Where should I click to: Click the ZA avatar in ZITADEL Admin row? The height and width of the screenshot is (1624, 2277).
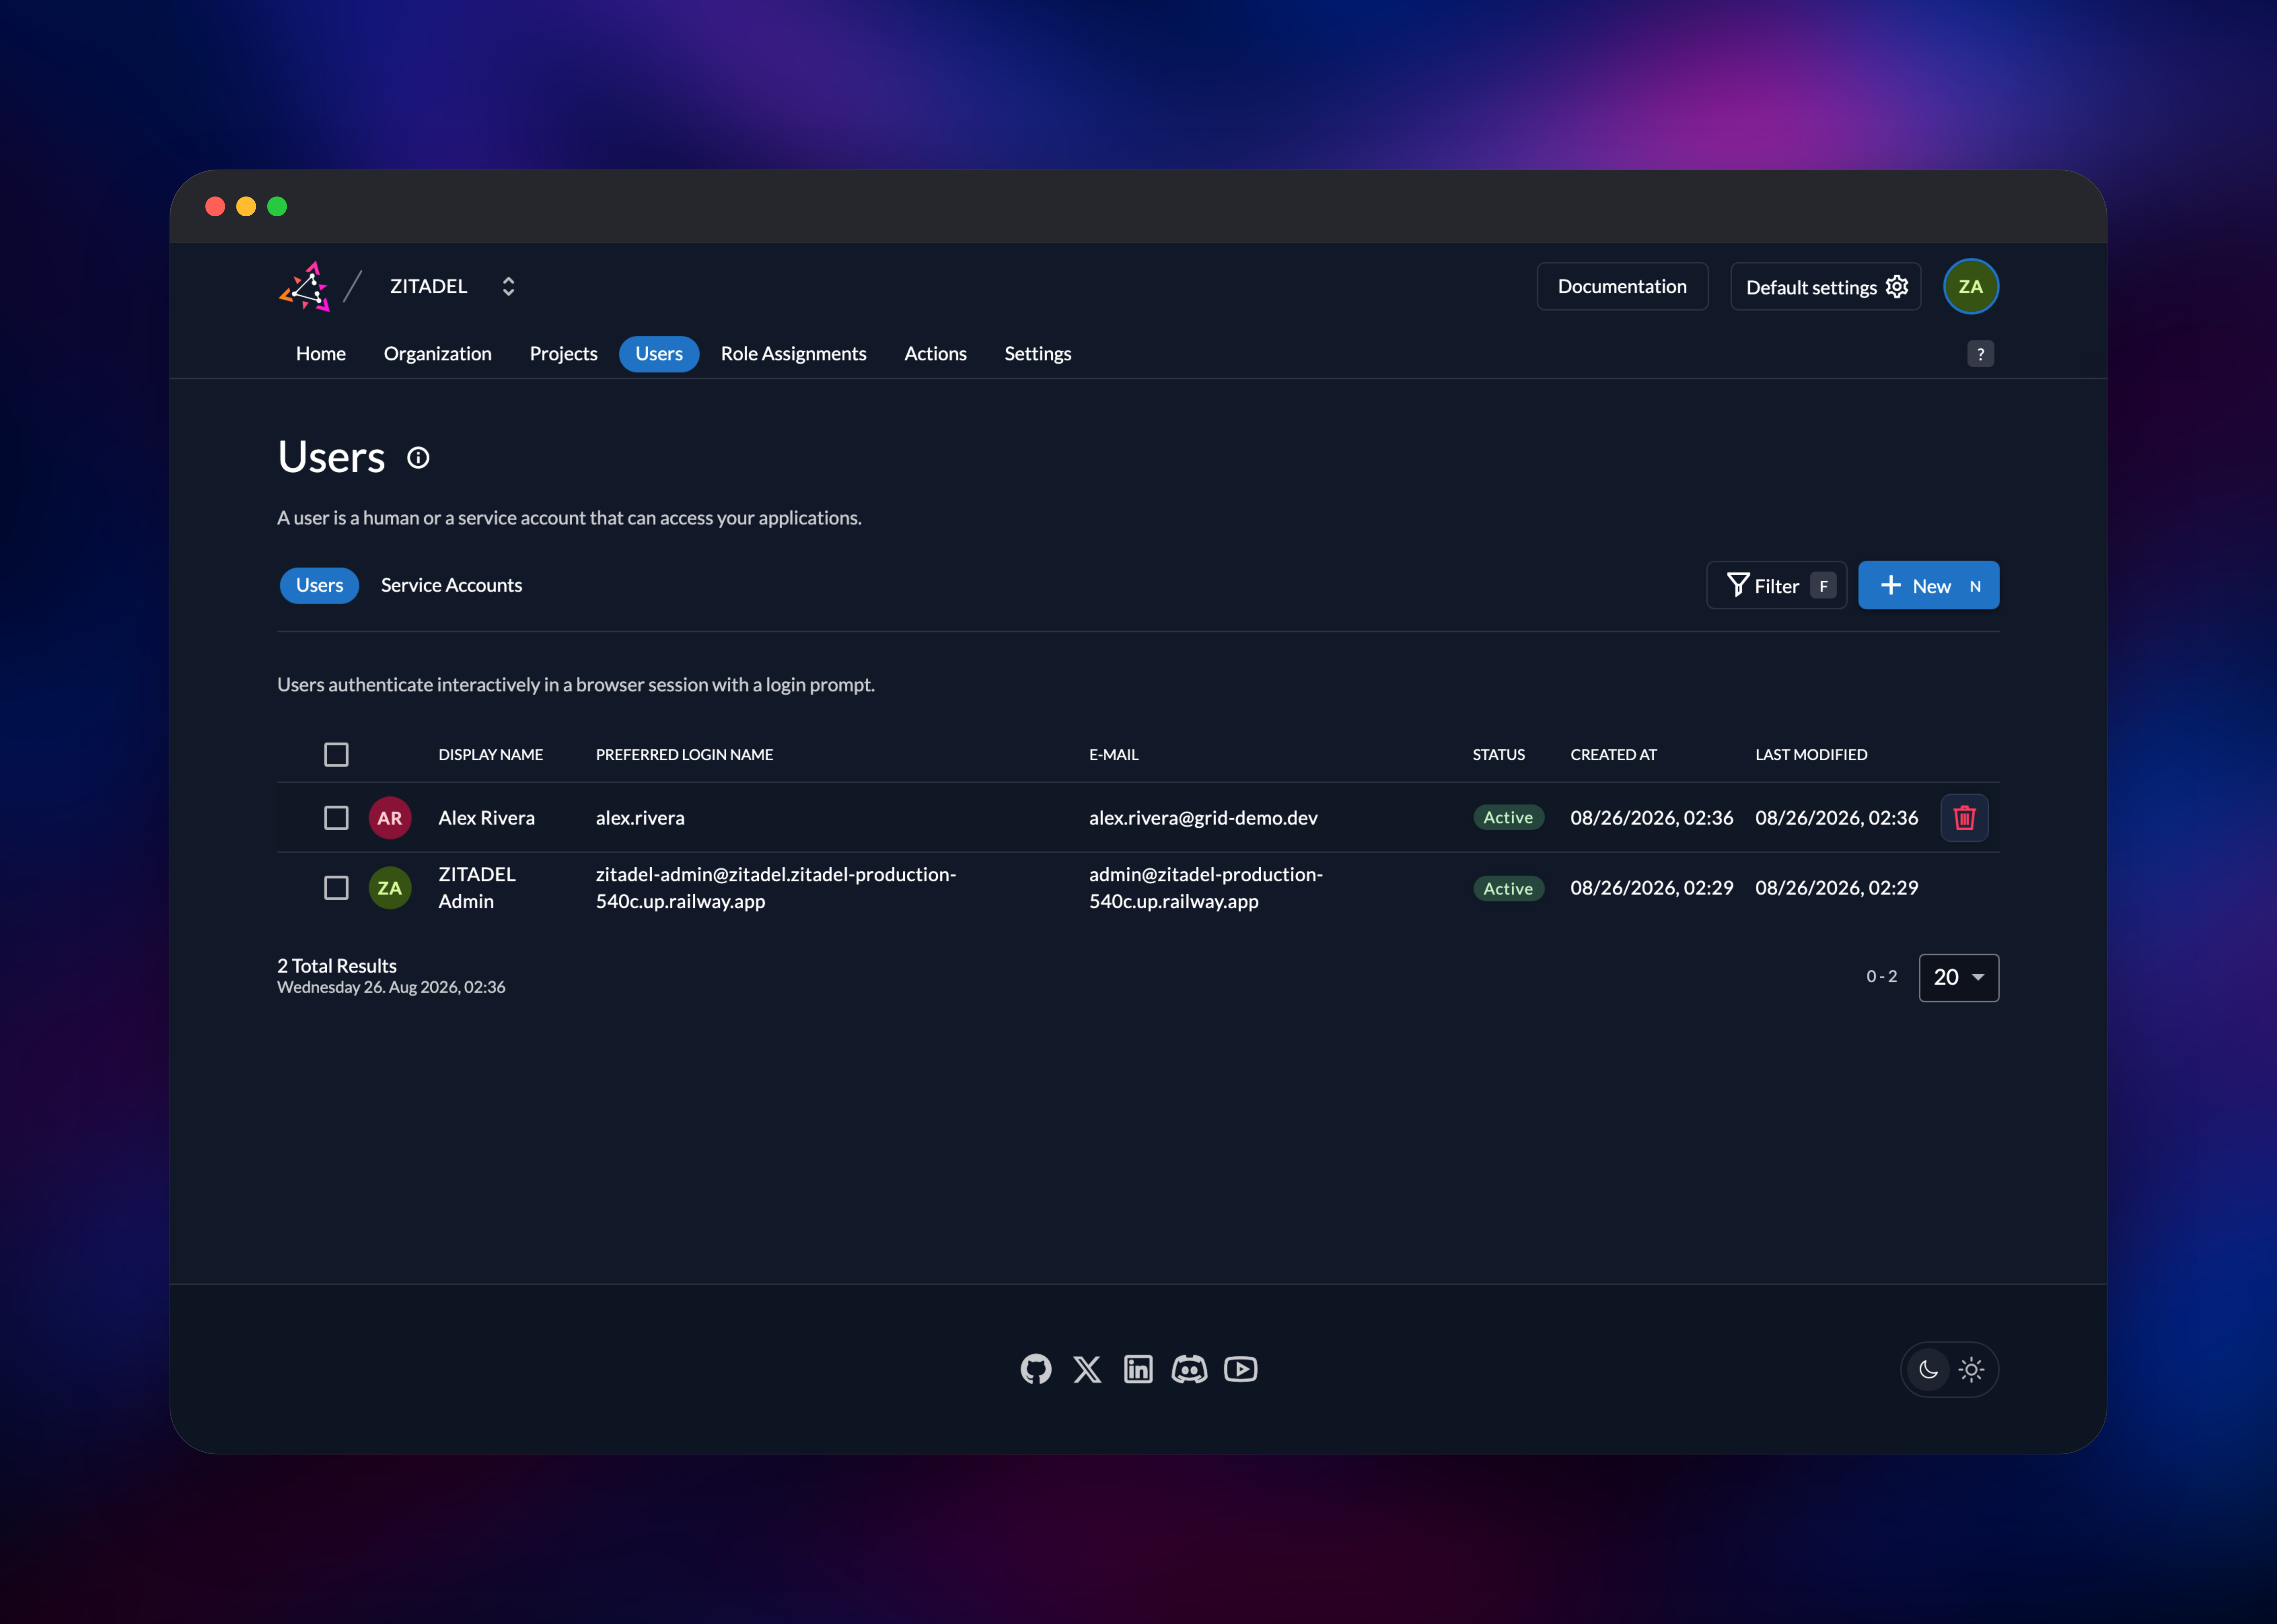pos(390,888)
